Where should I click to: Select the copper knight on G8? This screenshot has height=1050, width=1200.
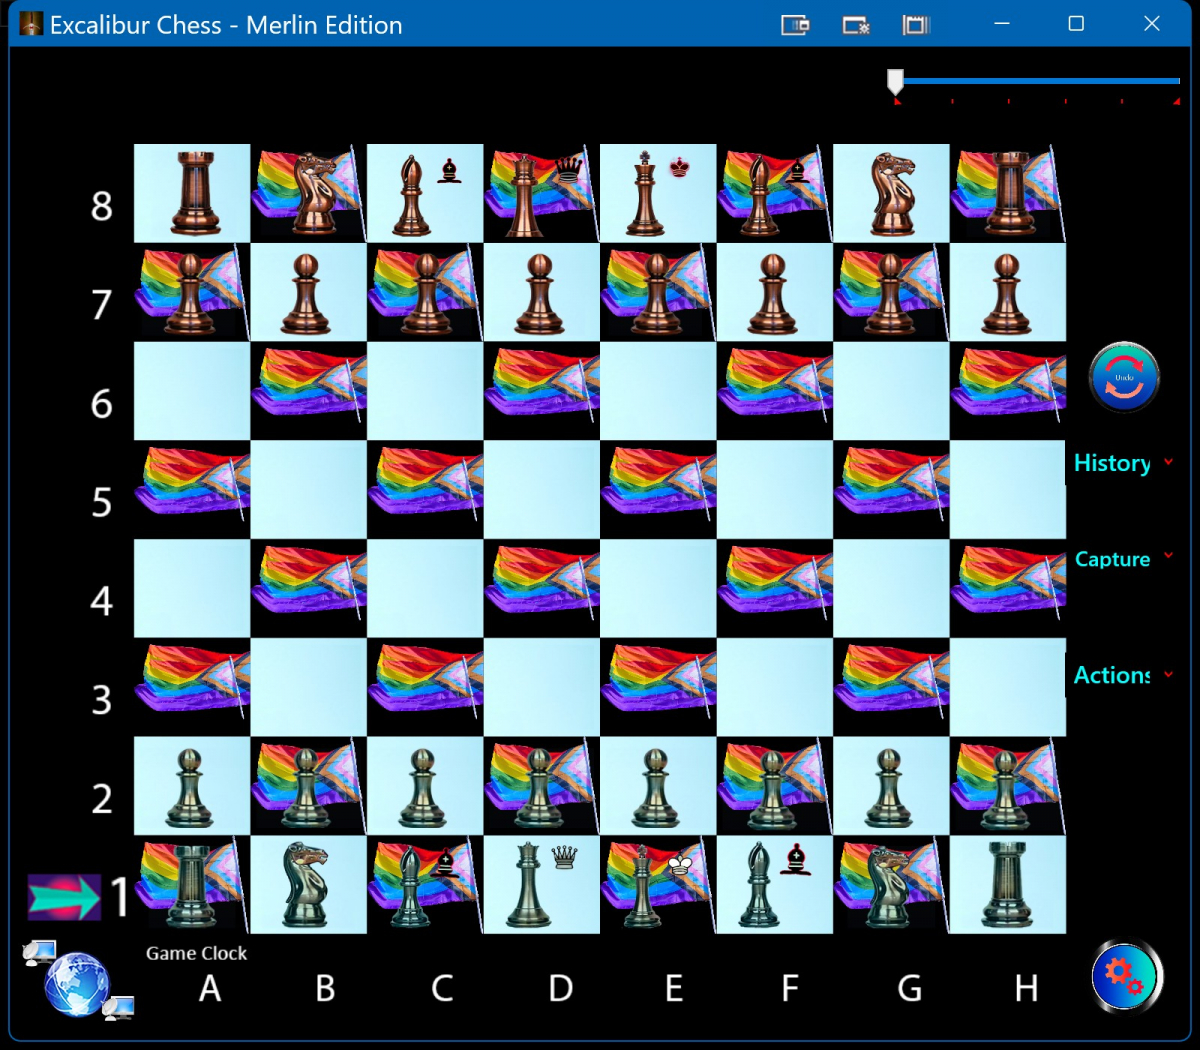click(x=890, y=193)
